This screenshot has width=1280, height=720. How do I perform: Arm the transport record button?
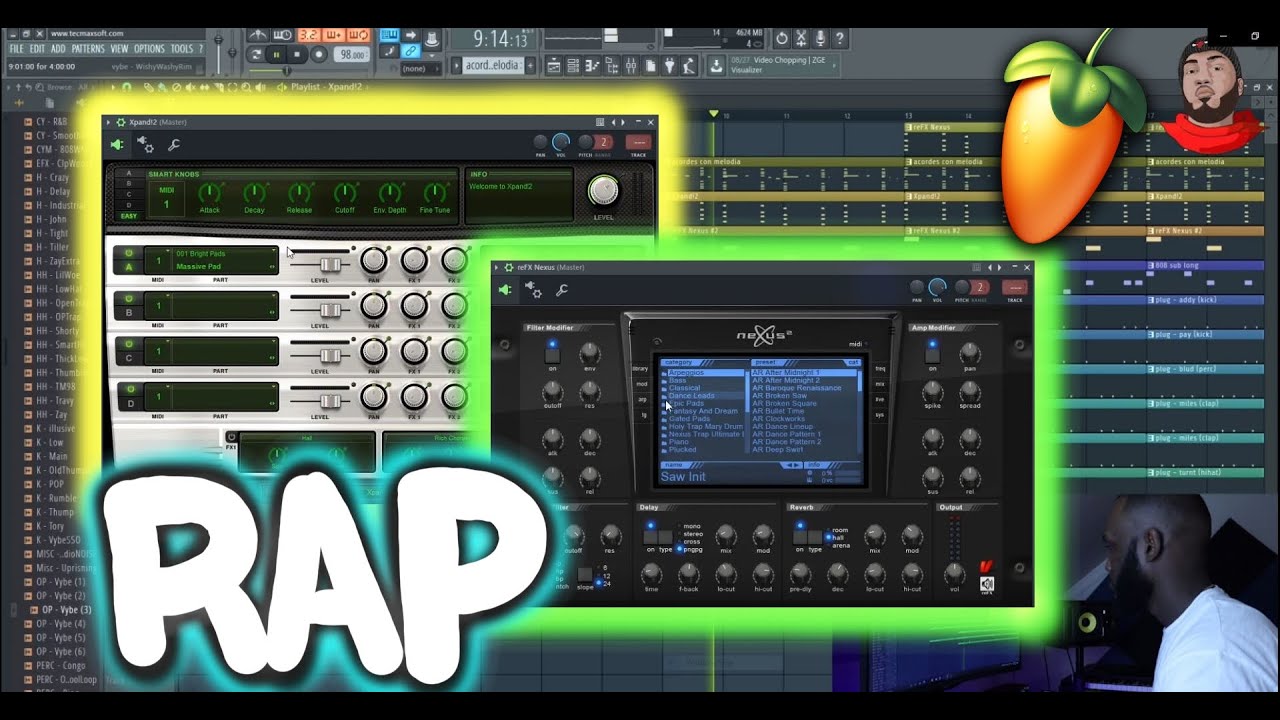(318, 54)
